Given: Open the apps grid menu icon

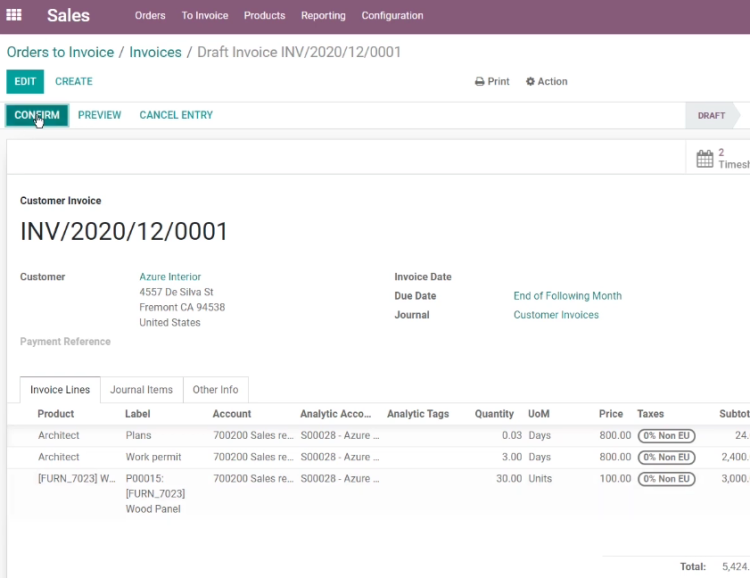Looking at the screenshot, I should [13, 15].
